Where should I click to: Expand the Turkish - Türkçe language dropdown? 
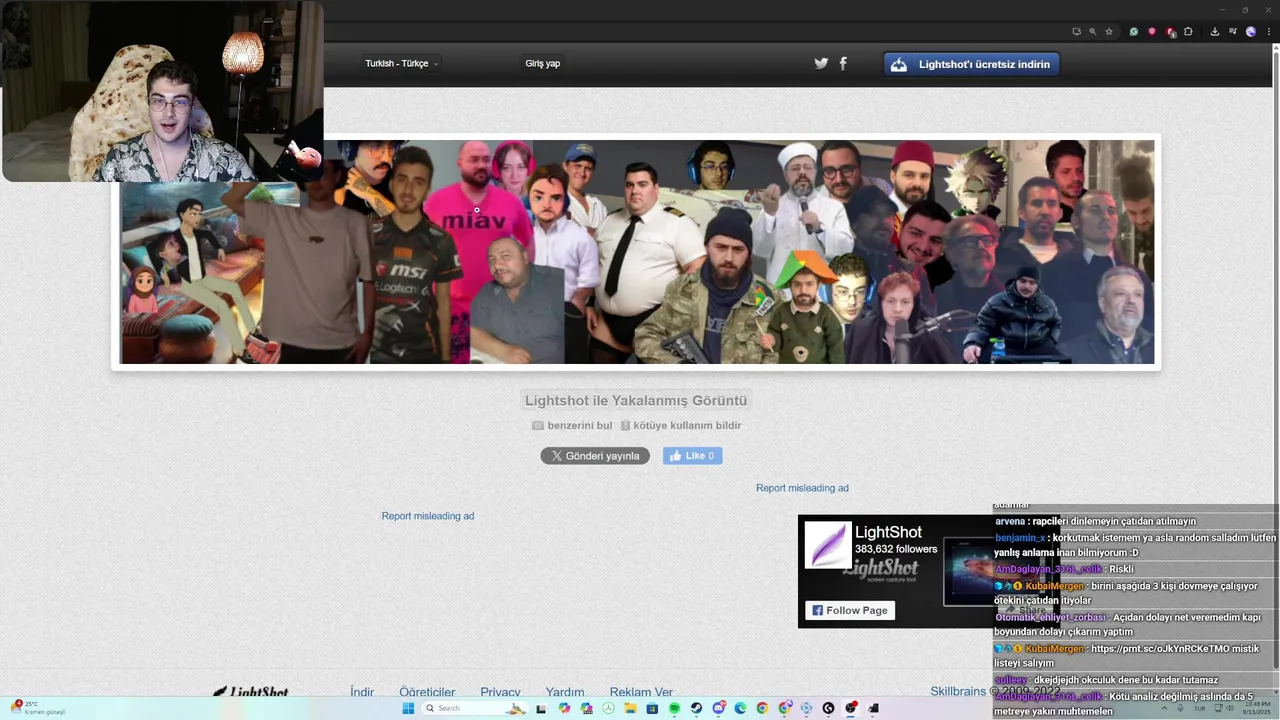pos(401,63)
